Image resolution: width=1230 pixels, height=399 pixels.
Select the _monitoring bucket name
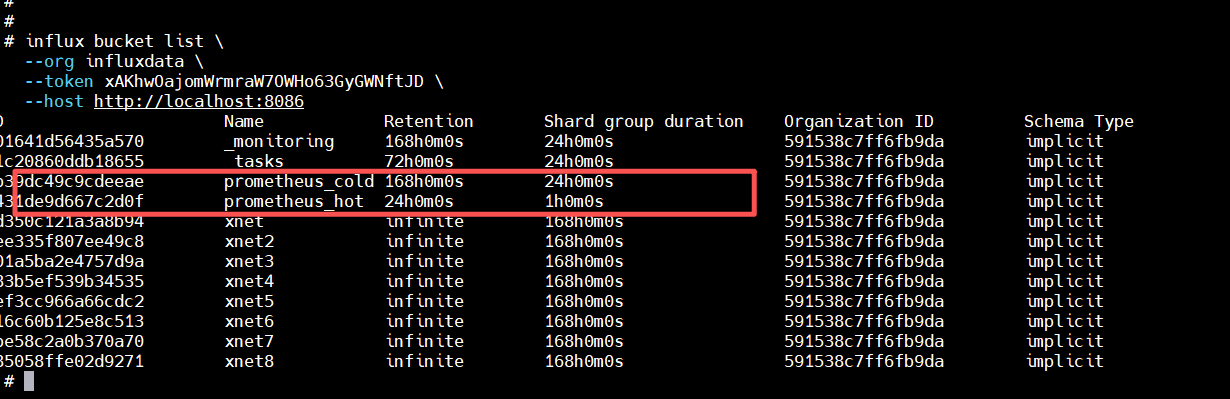[279, 142]
